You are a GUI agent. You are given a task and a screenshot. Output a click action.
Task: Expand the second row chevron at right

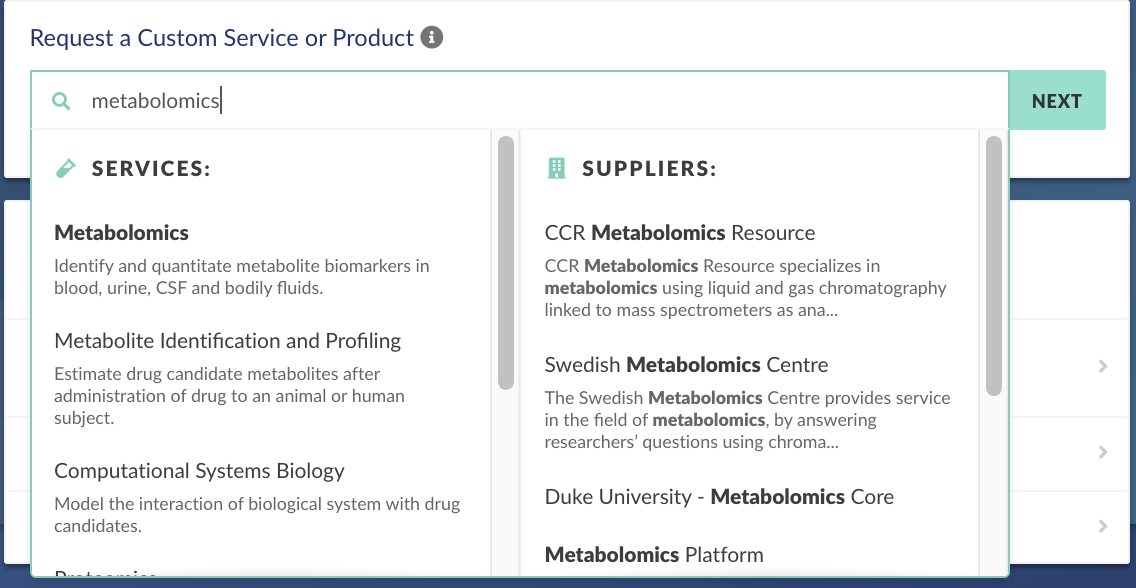[1103, 452]
